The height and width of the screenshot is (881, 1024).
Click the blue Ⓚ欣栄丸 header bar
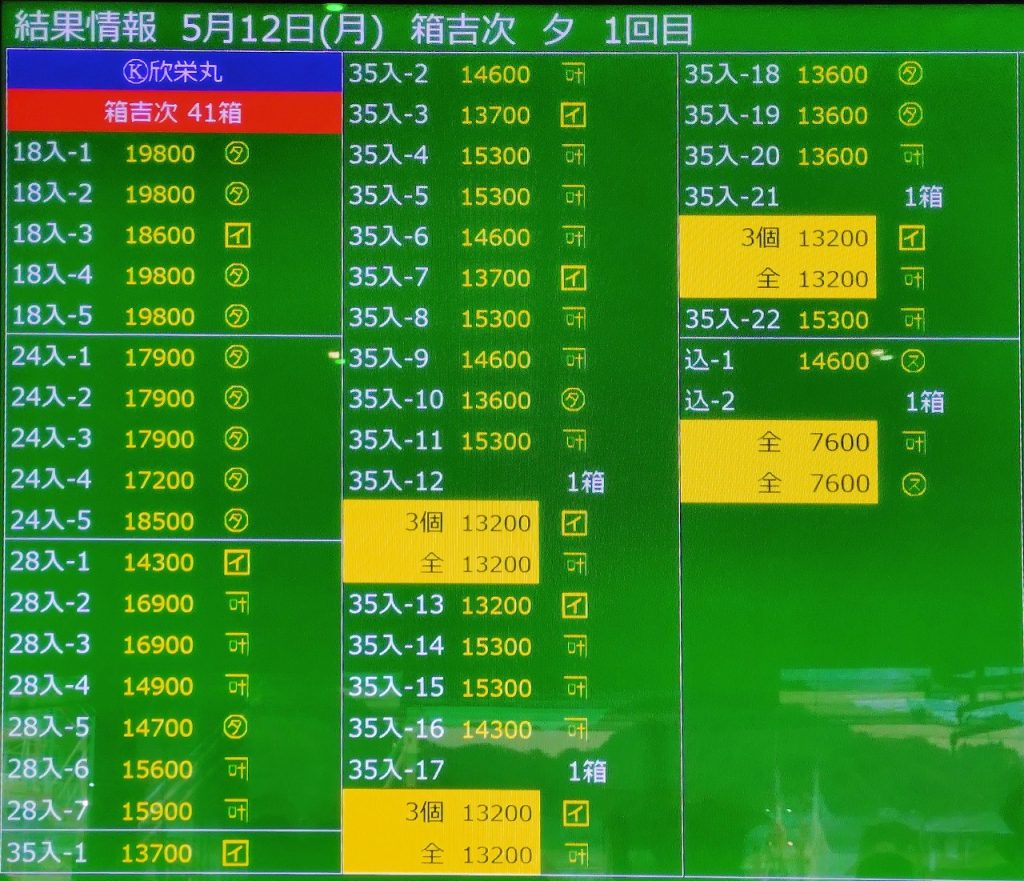174,72
